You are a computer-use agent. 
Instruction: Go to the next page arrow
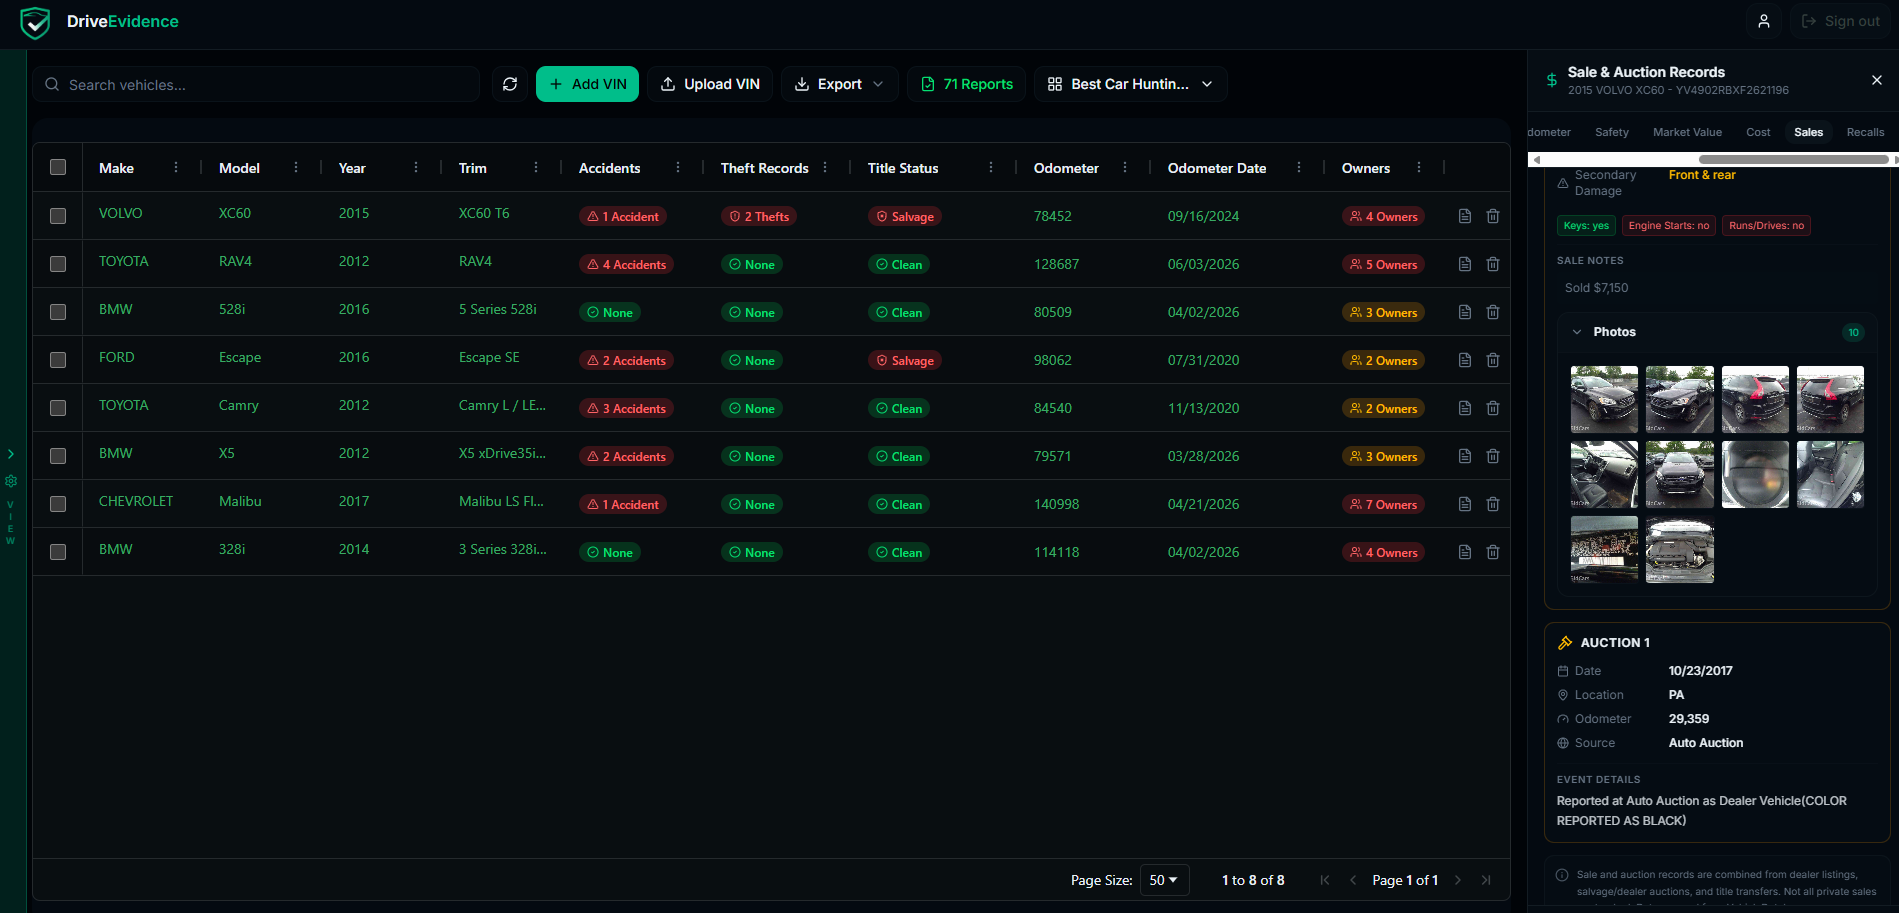pos(1458,880)
